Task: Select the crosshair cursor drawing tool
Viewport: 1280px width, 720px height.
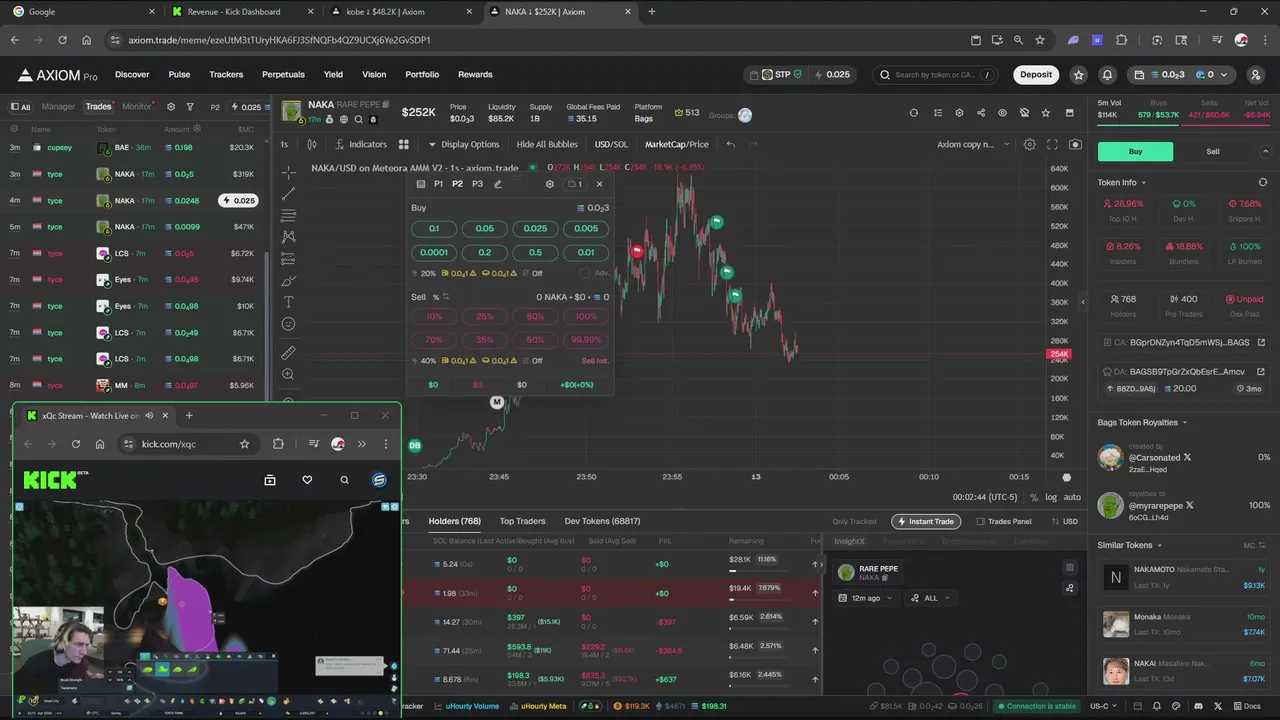Action: tap(288, 173)
